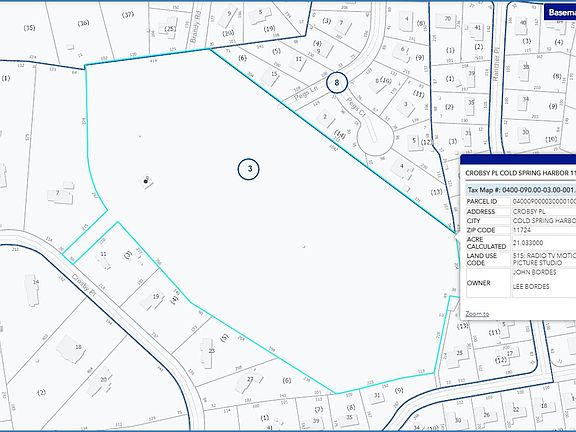Screen dimensions: 576x432
Task: Select parcel labeled (35)
Action: [x=29, y=28]
